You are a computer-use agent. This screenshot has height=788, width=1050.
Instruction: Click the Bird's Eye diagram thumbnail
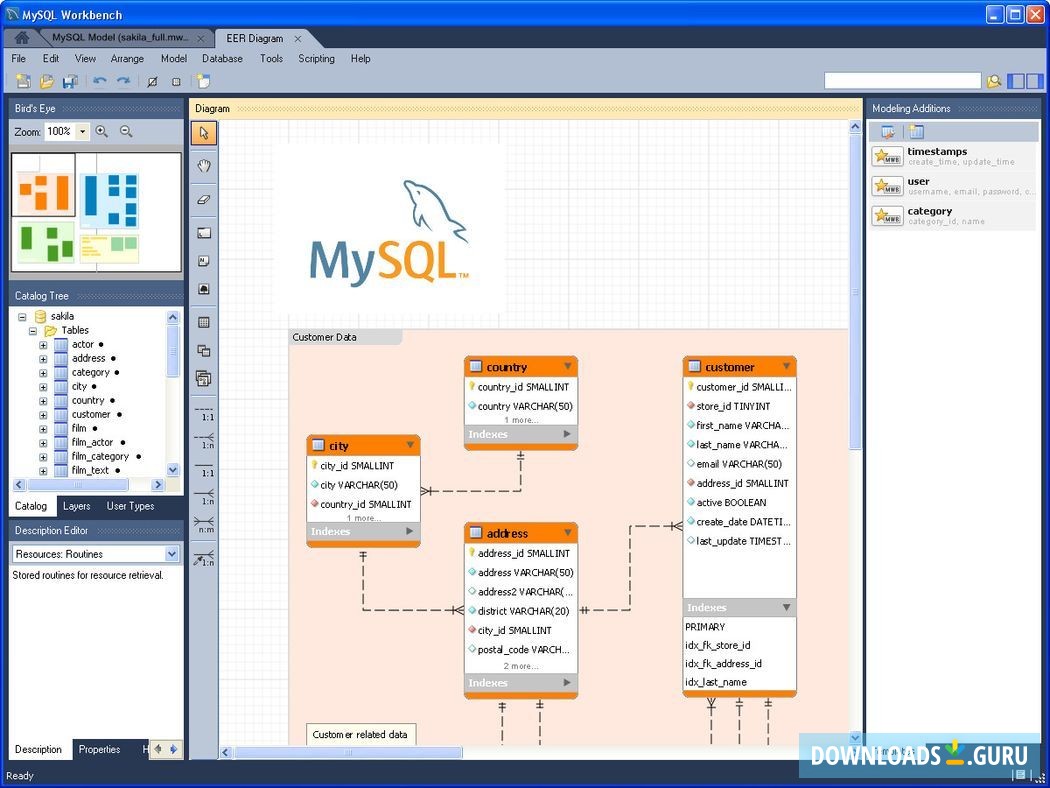click(x=96, y=212)
